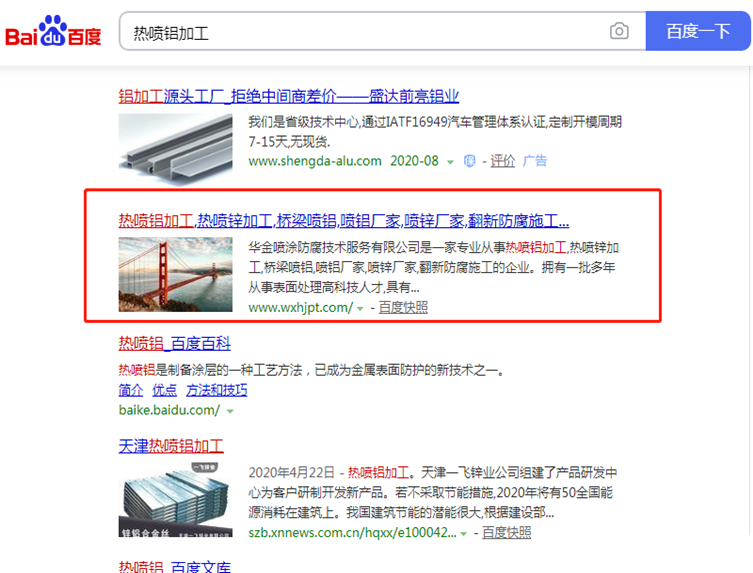This screenshot has width=753, height=573.
Task: Click the Baidu logo
Action: [x=53, y=32]
